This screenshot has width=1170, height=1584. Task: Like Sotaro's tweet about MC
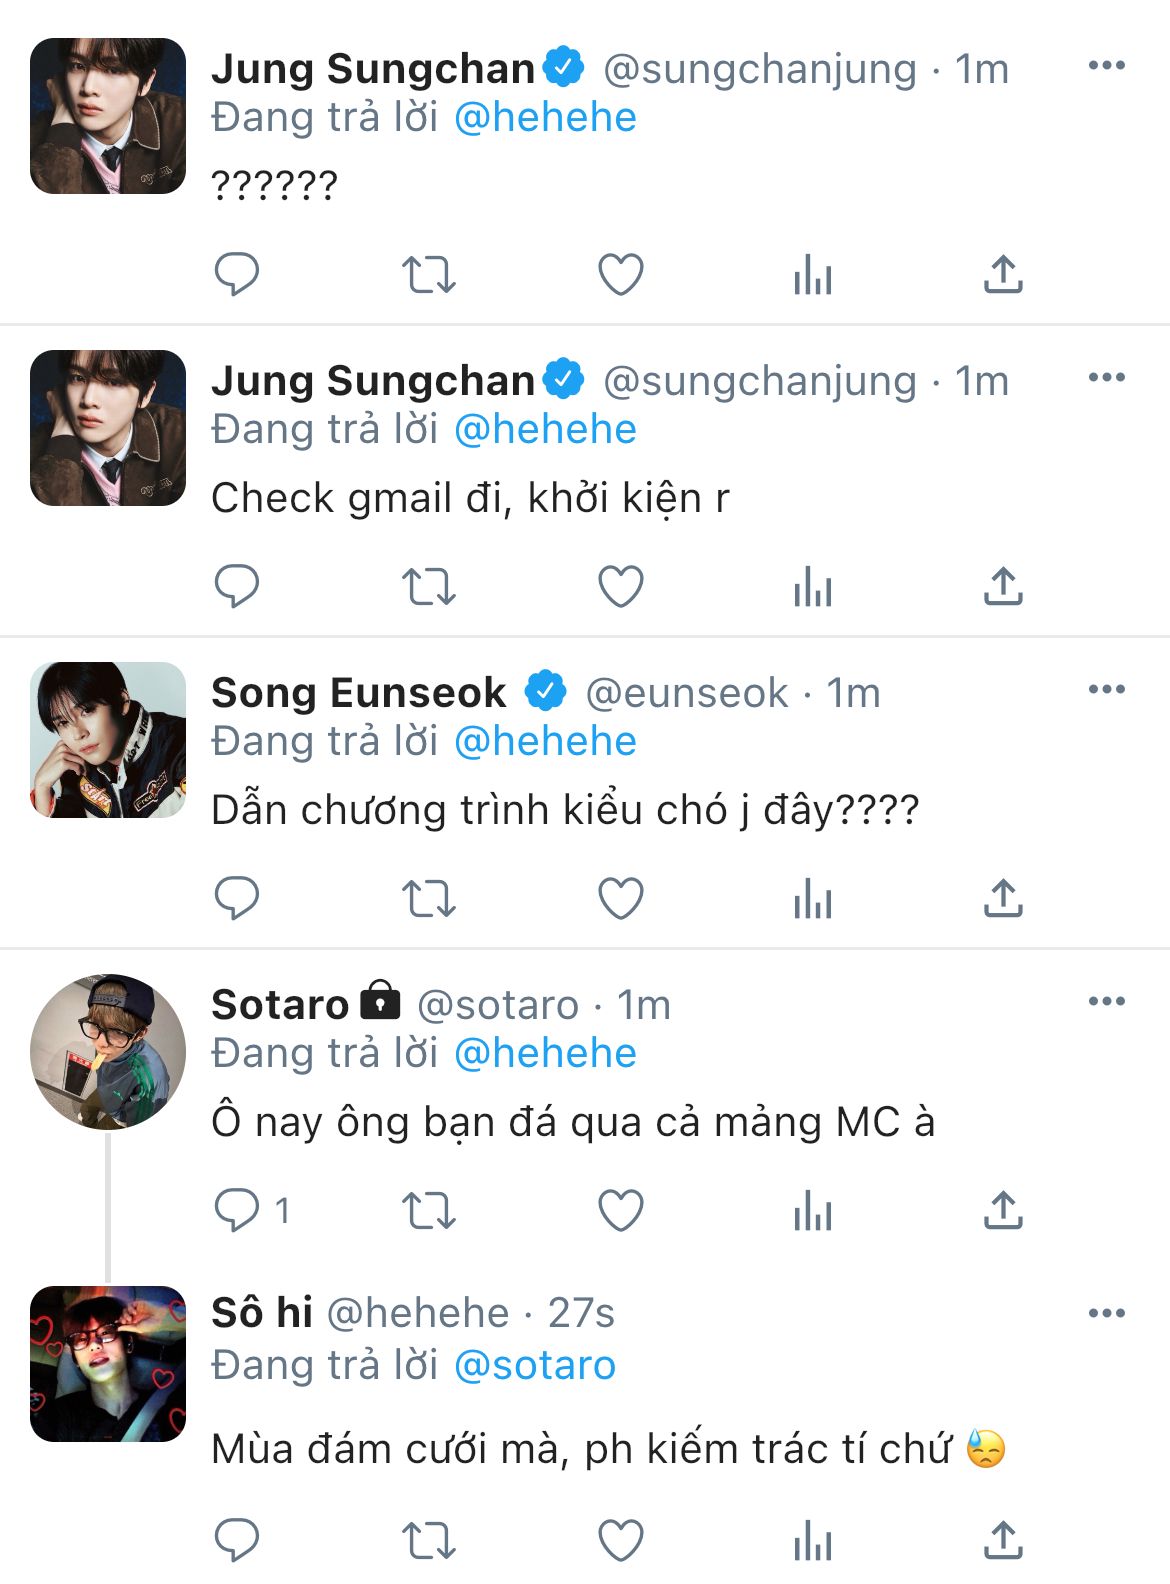[620, 1210]
